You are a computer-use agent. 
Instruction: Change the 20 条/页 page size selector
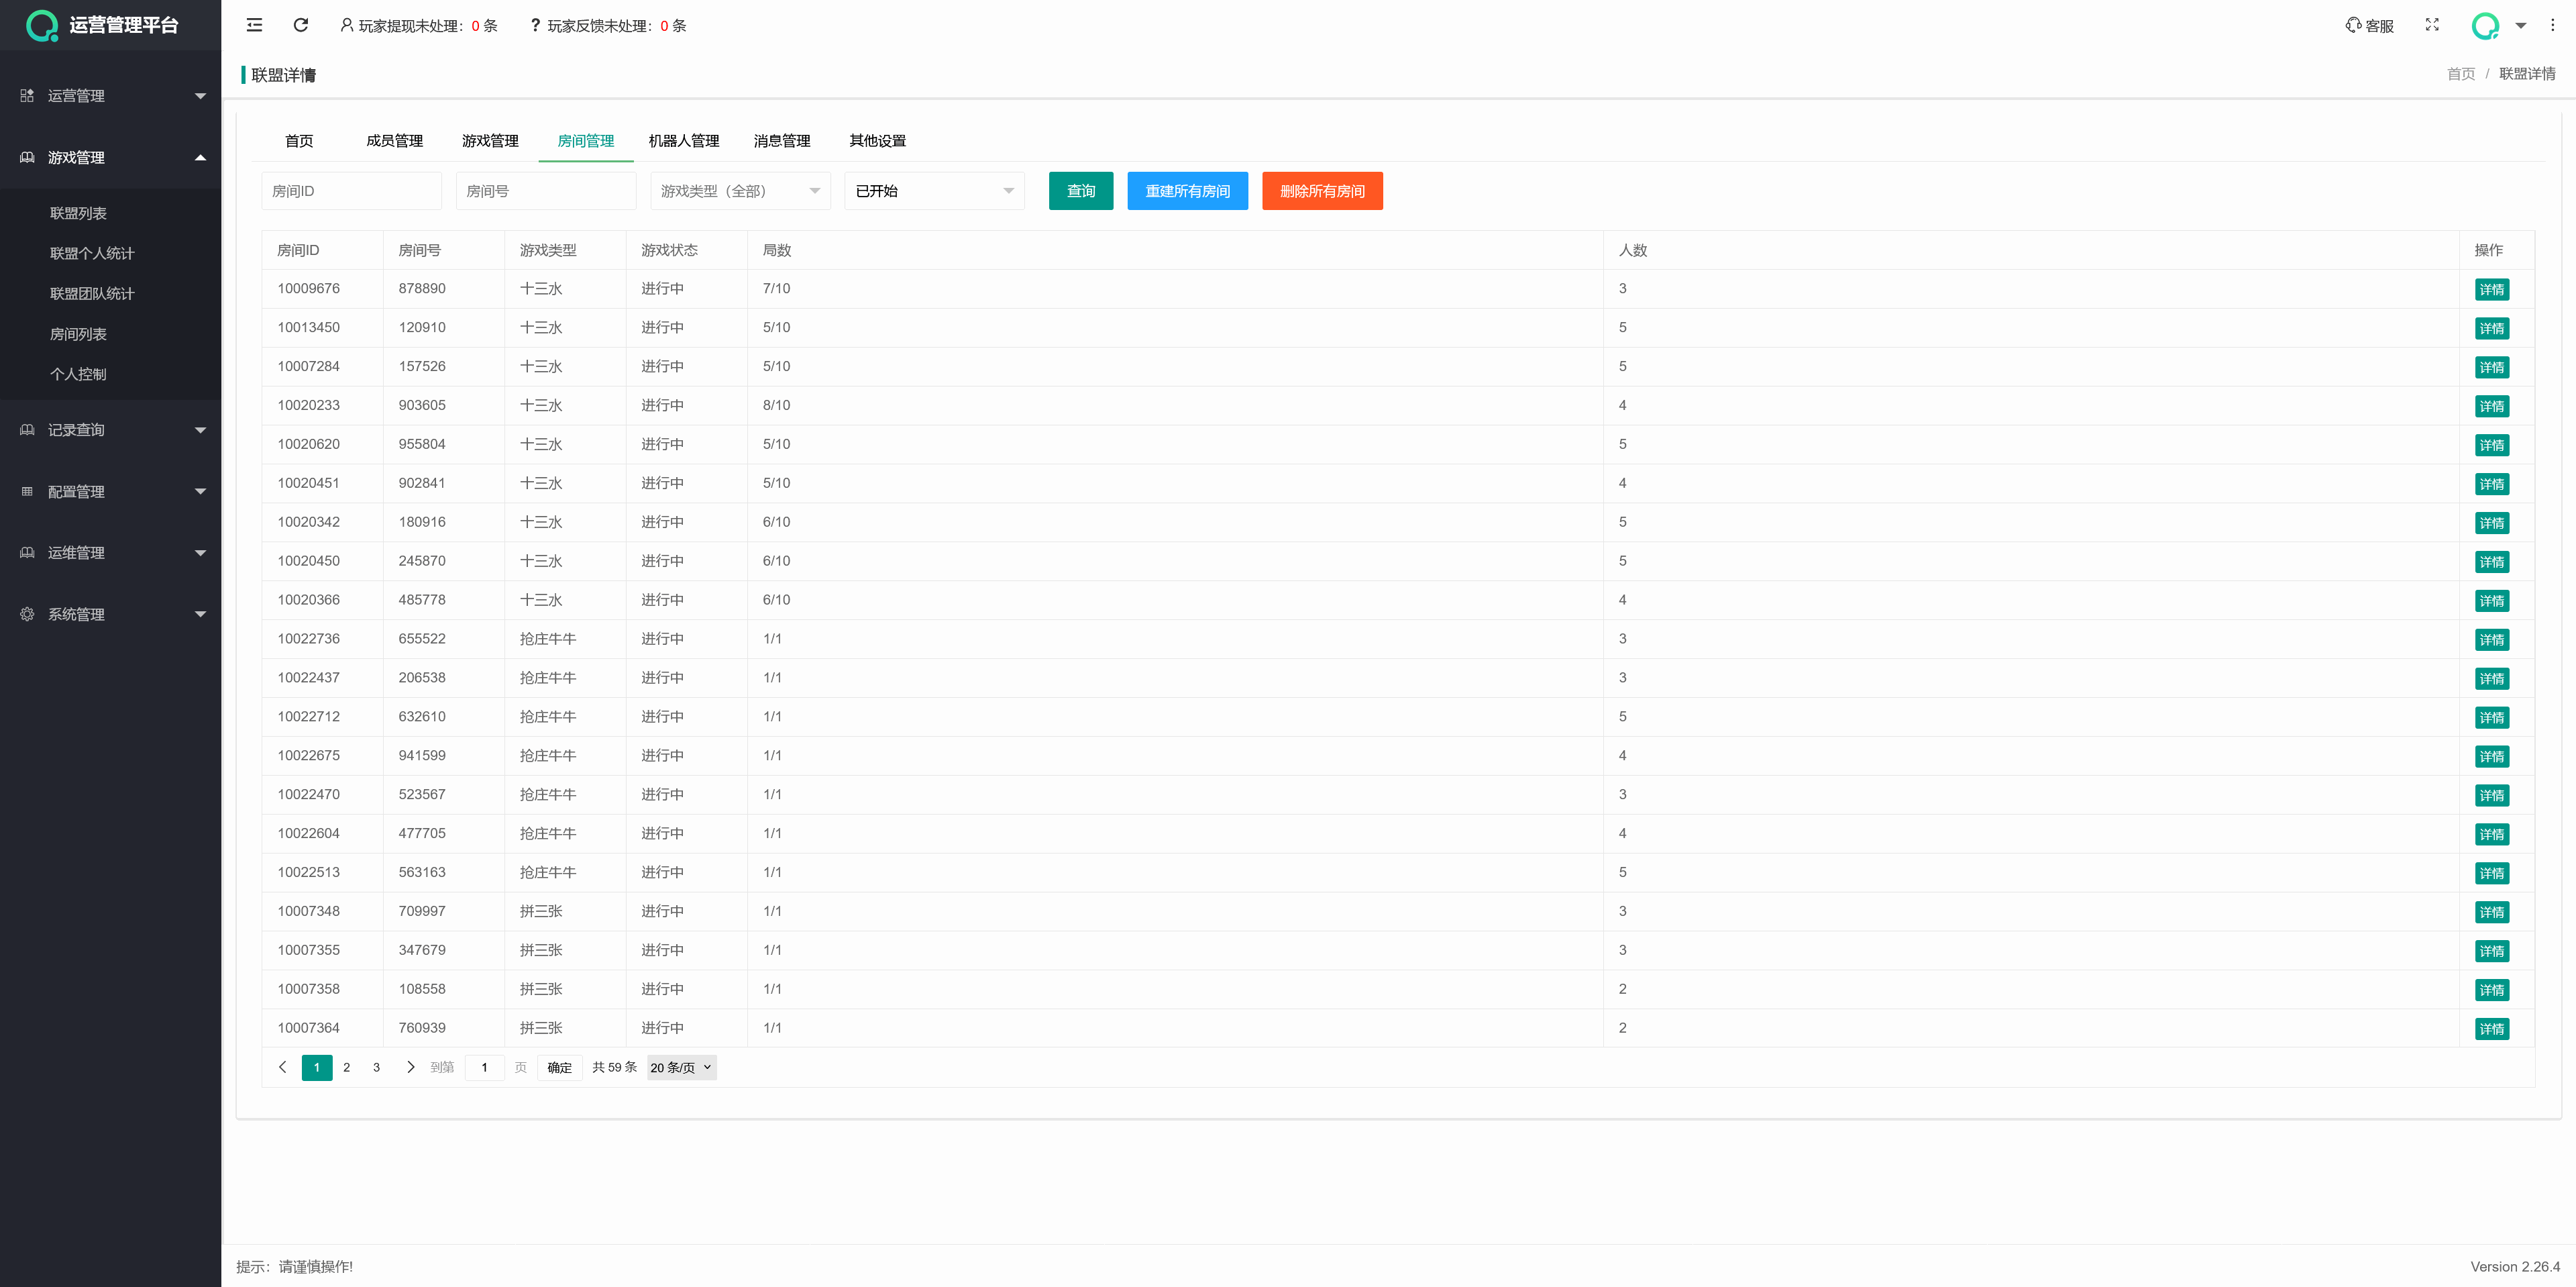pyautogui.click(x=681, y=1067)
